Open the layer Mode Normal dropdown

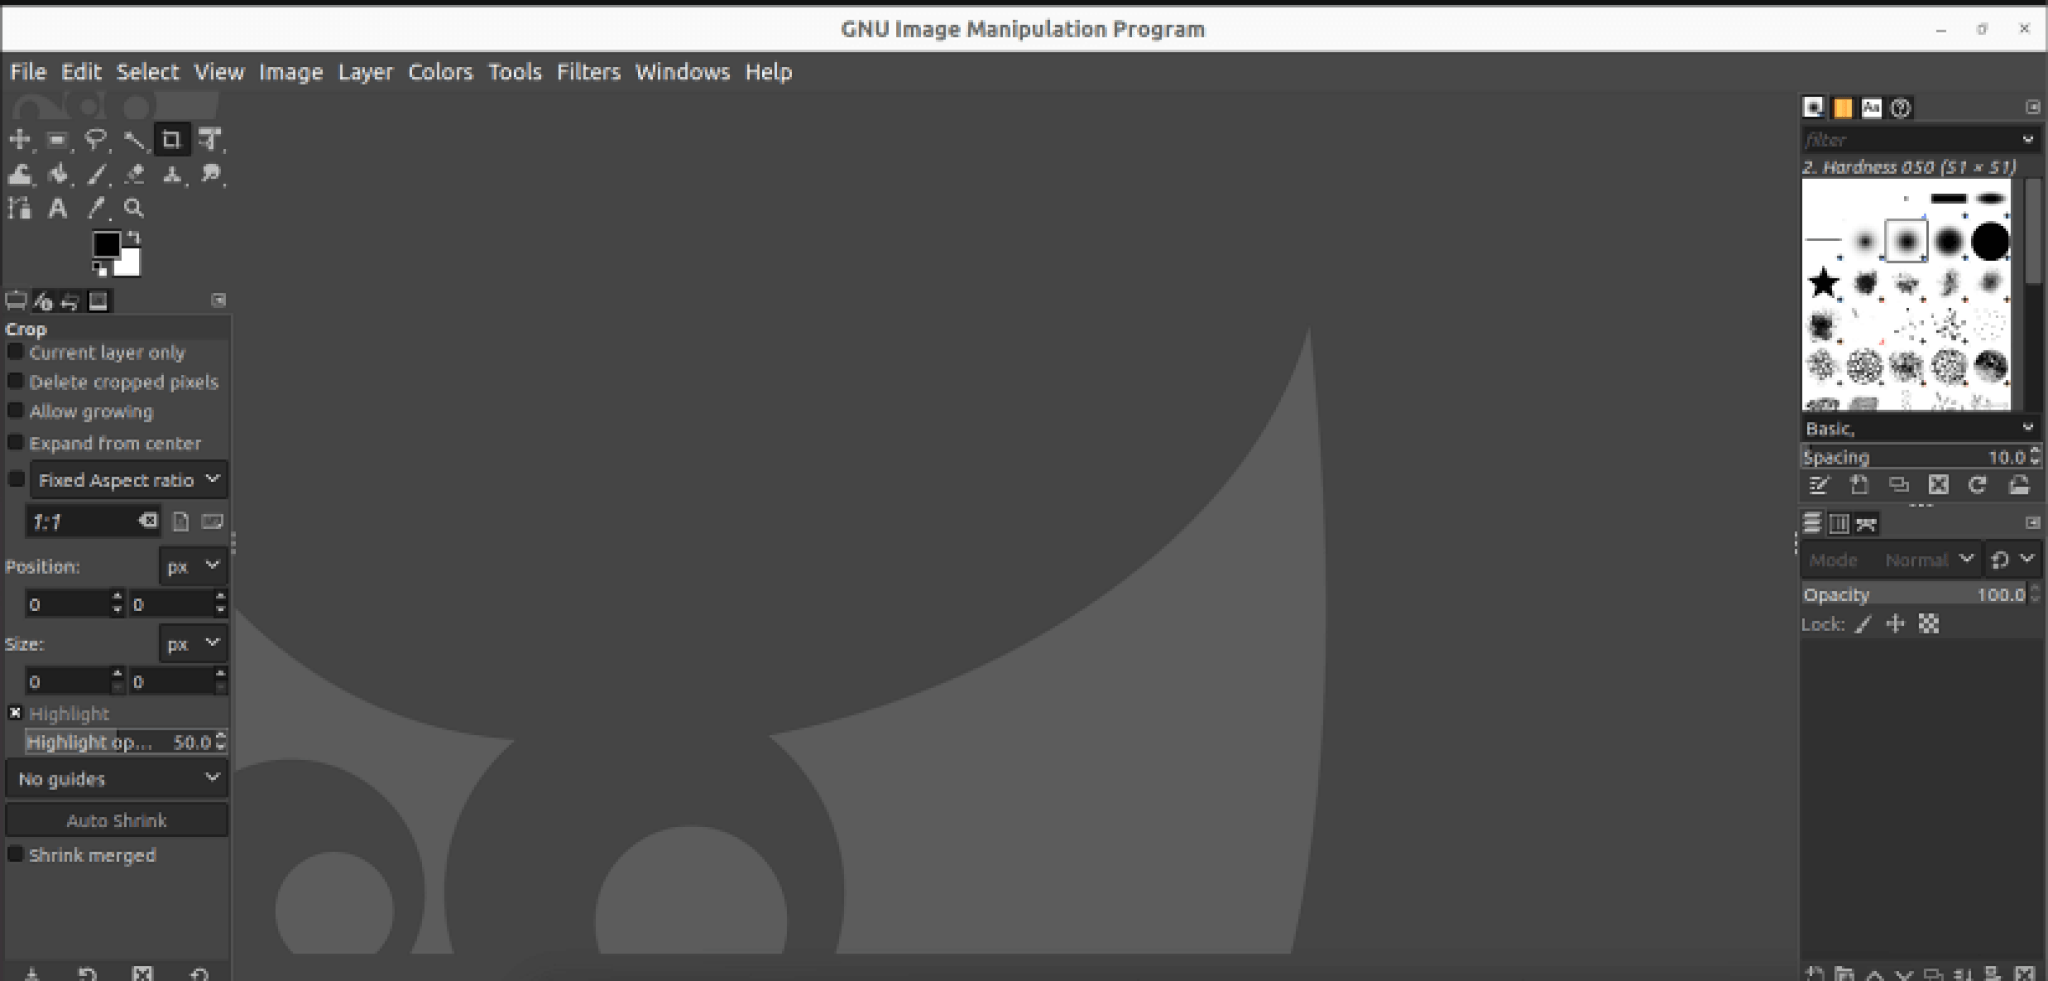pos(1891,560)
